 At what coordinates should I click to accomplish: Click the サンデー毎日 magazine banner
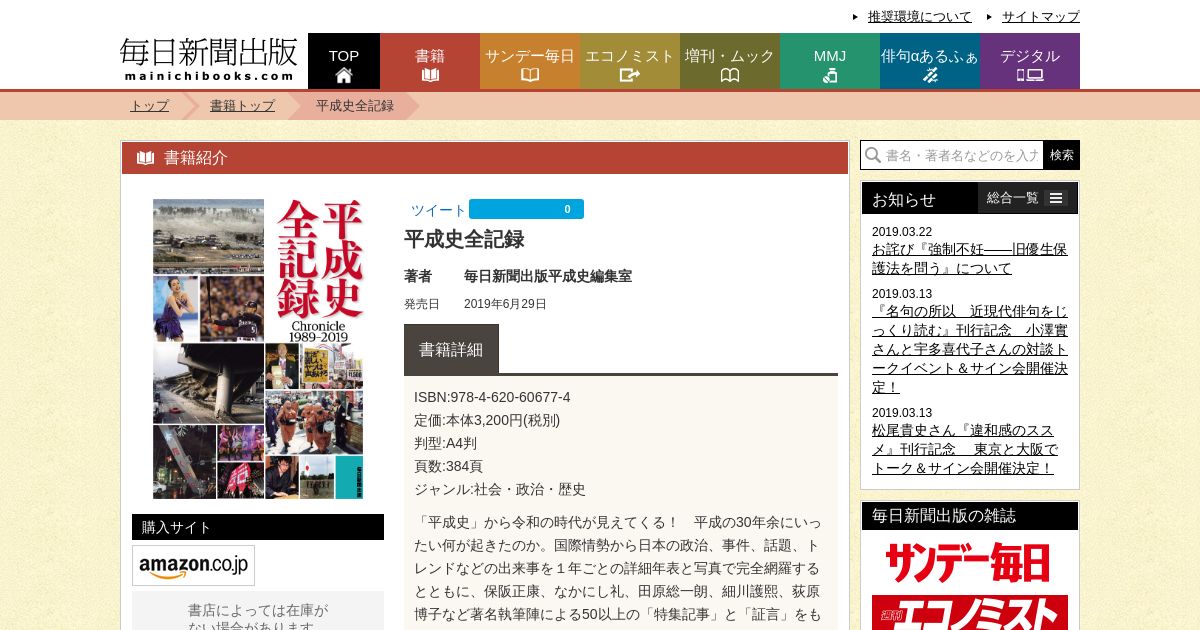(969, 562)
